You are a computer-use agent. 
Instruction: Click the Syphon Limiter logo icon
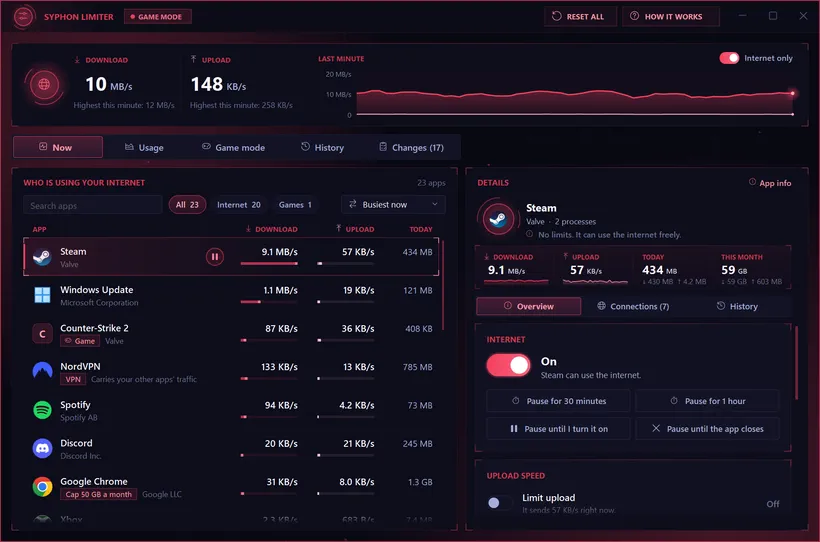(23, 17)
